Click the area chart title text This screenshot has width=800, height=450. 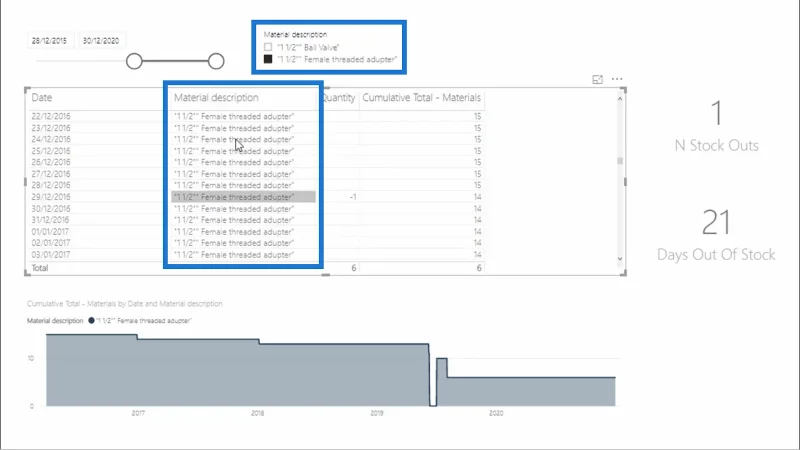click(124, 304)
